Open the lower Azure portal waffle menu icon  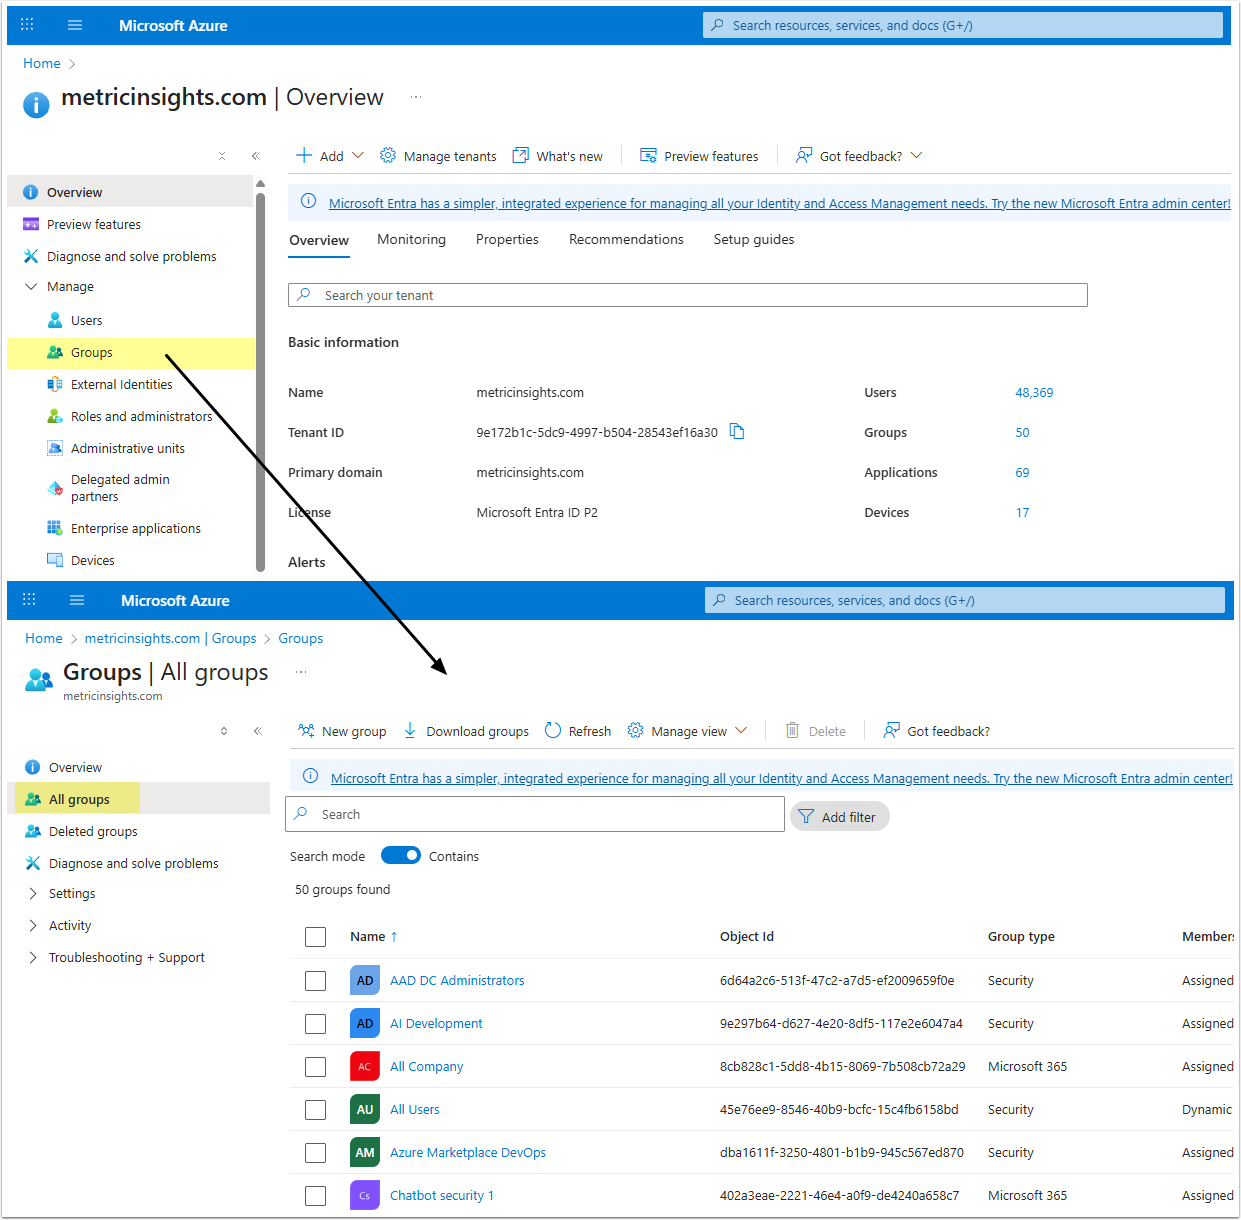(x=29, y=600)
